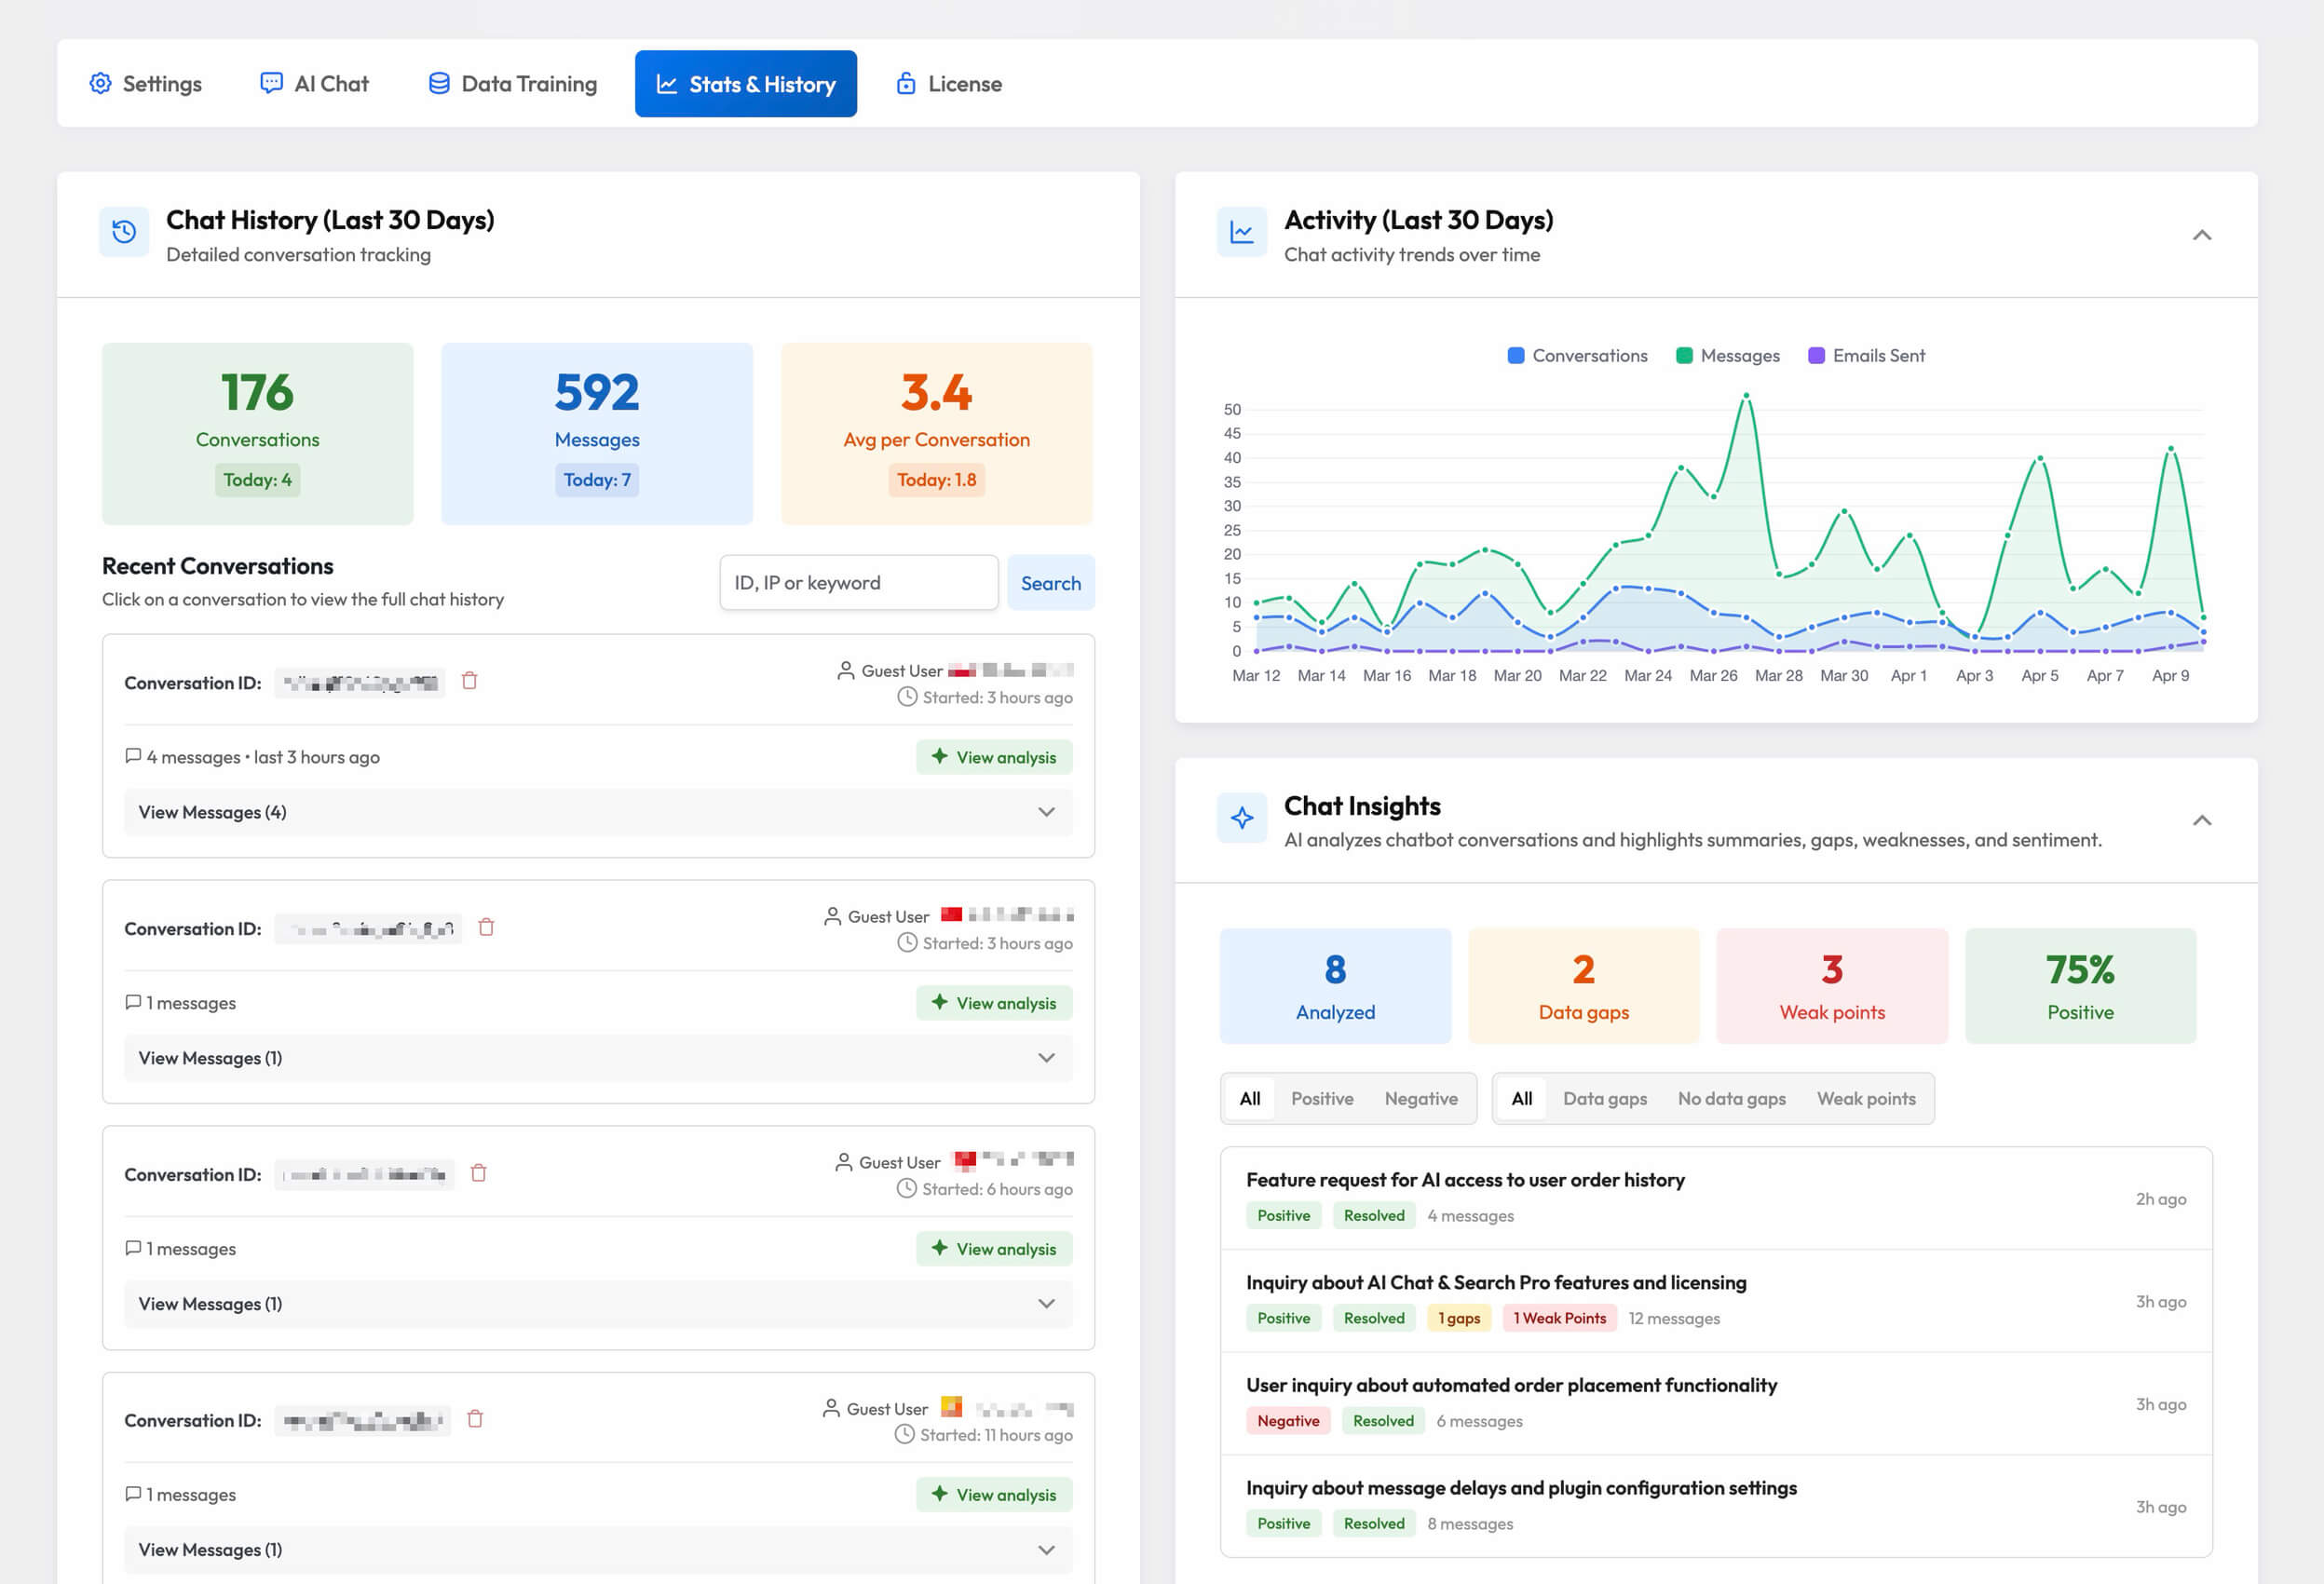Click trash icon on second conversation

(x=486, y=927)
